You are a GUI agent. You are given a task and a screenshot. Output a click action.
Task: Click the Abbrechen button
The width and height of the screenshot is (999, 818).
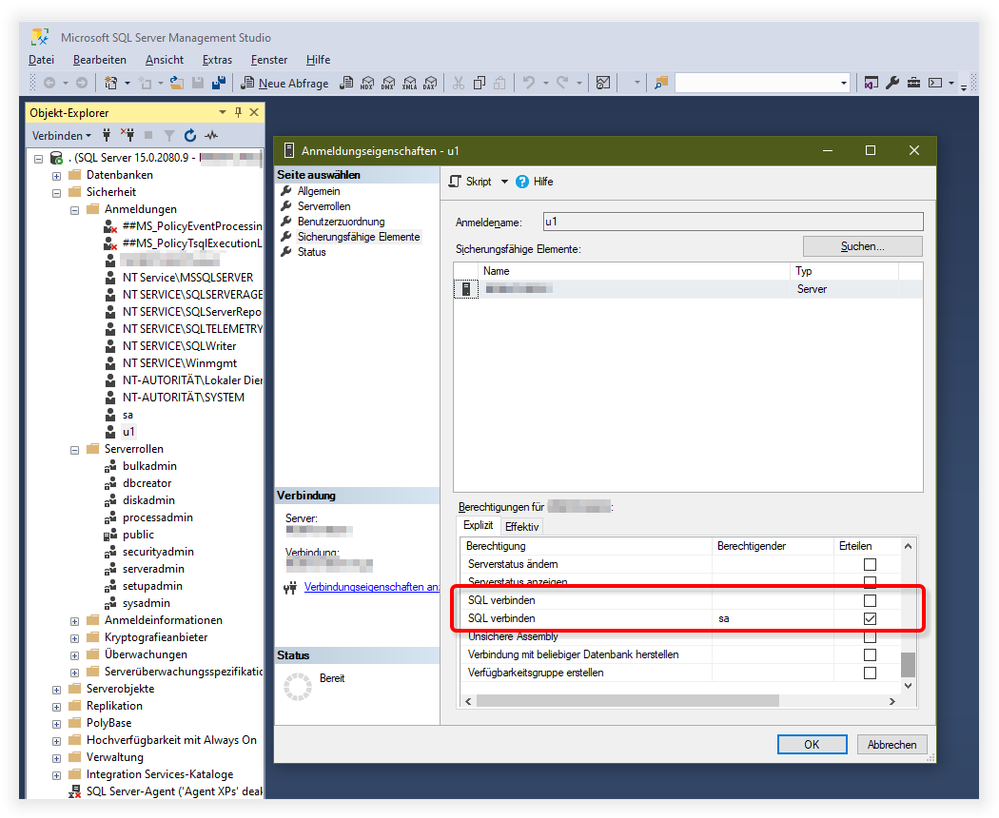point(891,744)
